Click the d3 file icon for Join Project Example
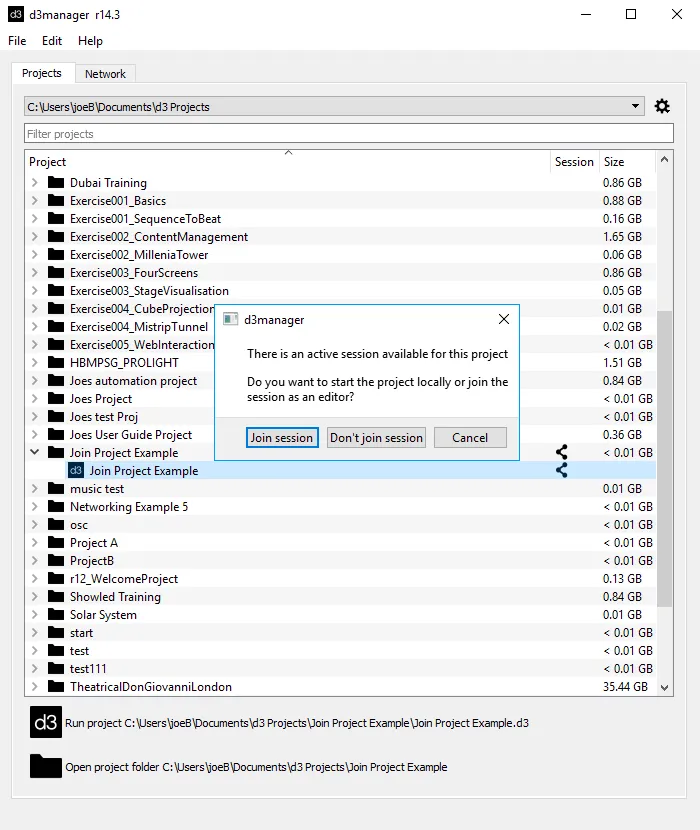This screenshot has width=700, height=830. [76, 470]
